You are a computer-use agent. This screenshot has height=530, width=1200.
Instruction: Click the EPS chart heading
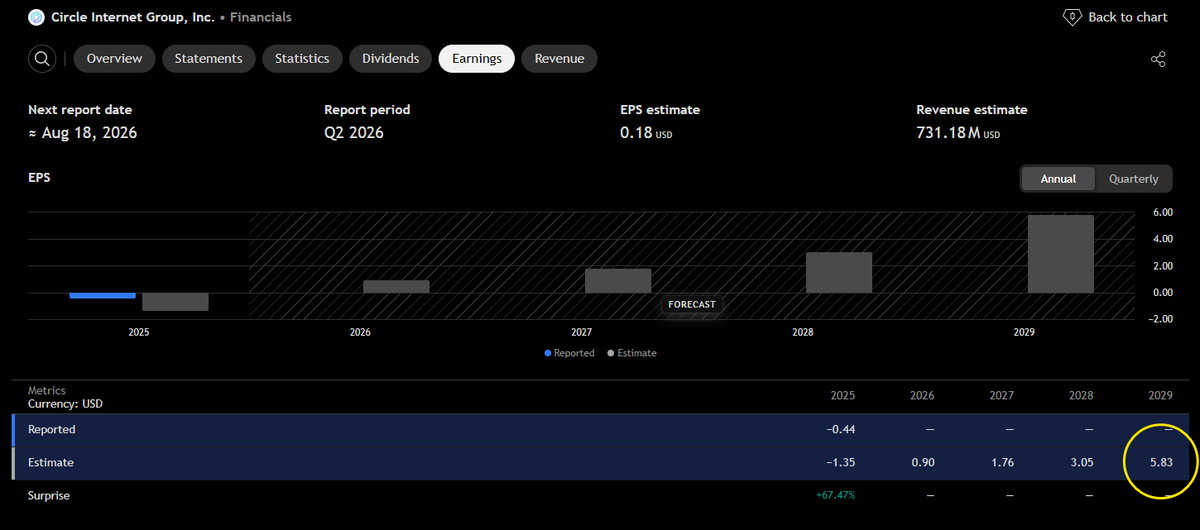tap(39, 177)
